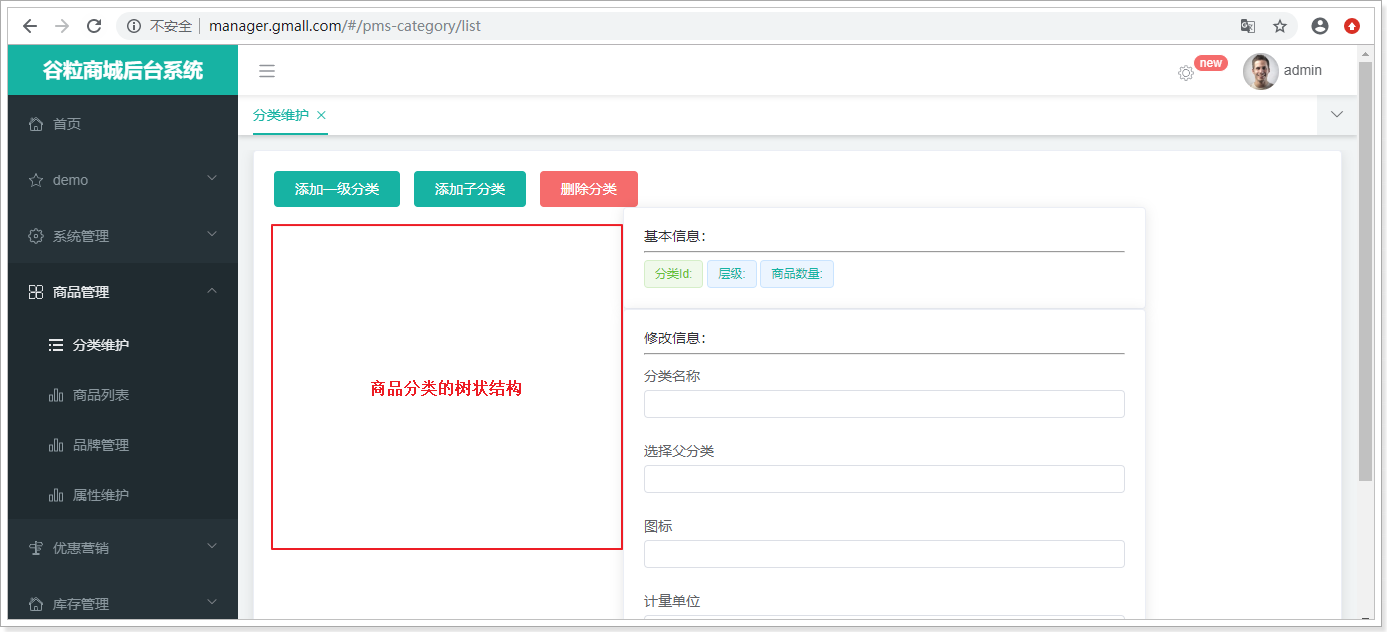Bookmark the page with star icon
Viewport: 1387px width, 632px height.
1280,26
